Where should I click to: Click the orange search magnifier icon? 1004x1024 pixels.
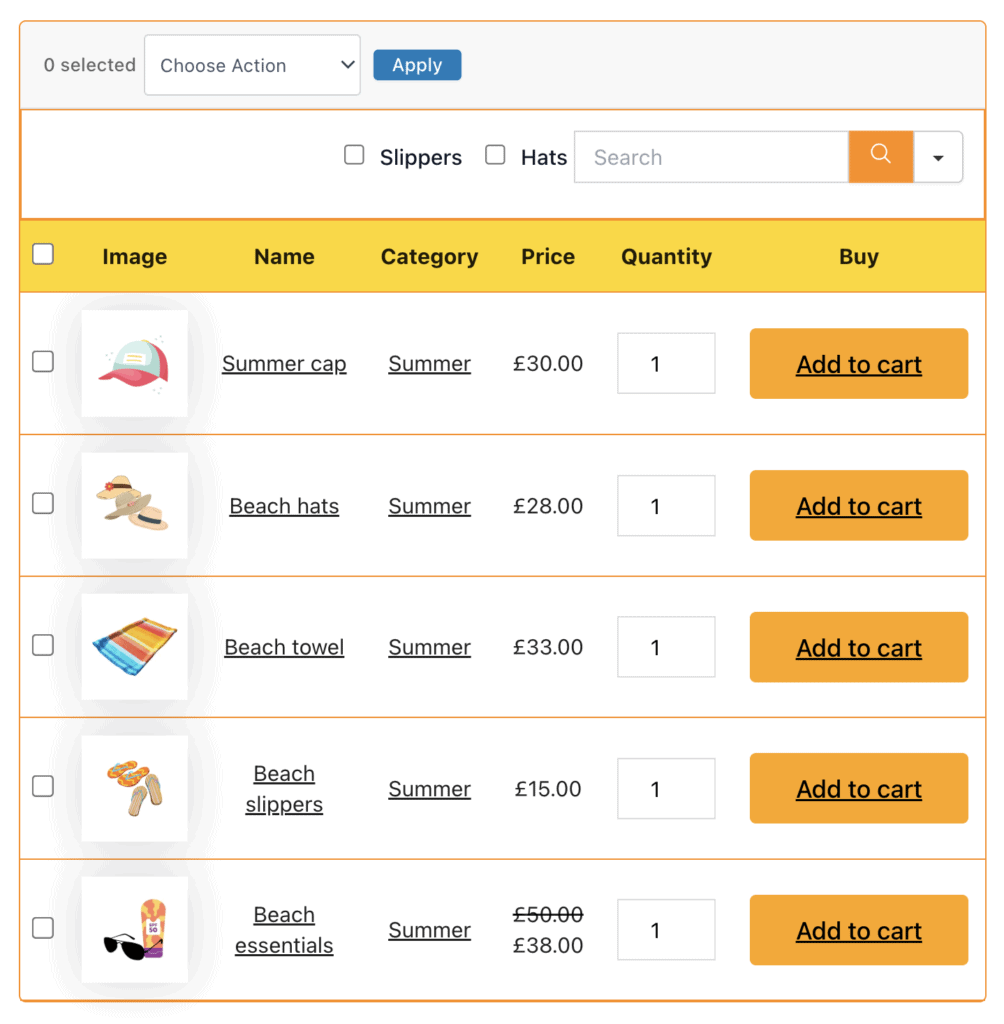(880, 156)
